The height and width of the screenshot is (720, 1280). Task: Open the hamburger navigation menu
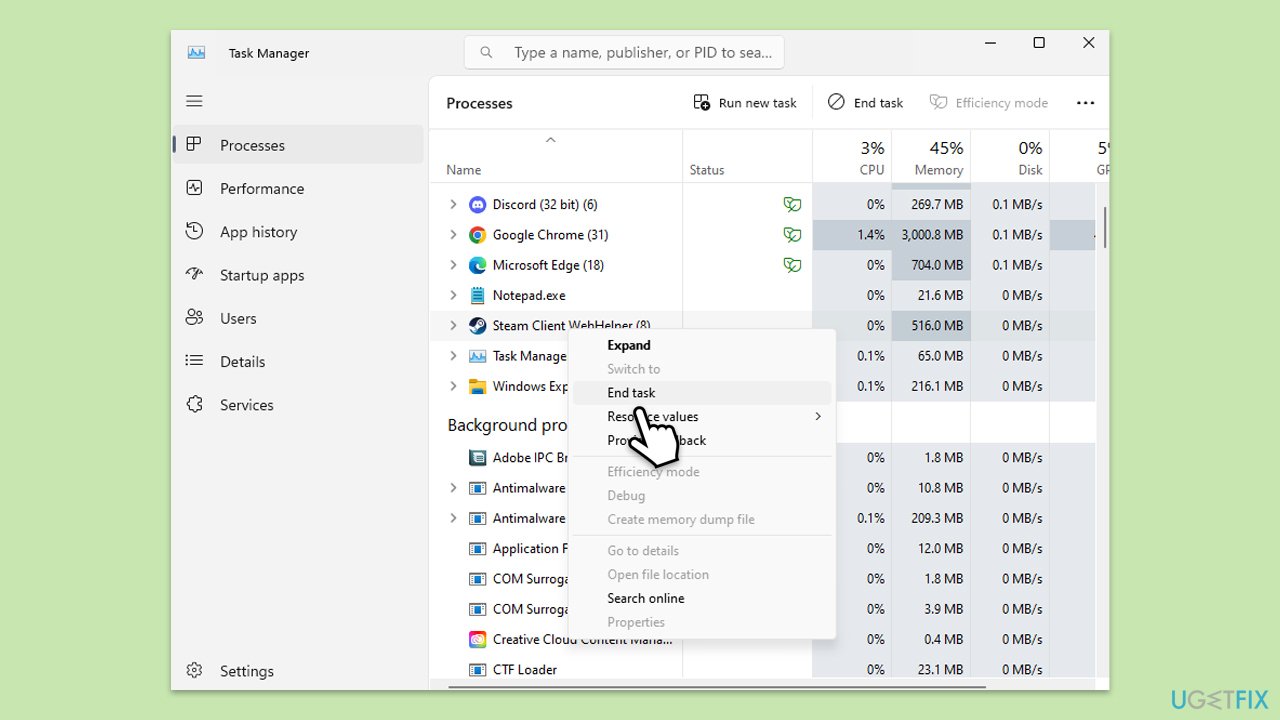(x=194, y=101)
